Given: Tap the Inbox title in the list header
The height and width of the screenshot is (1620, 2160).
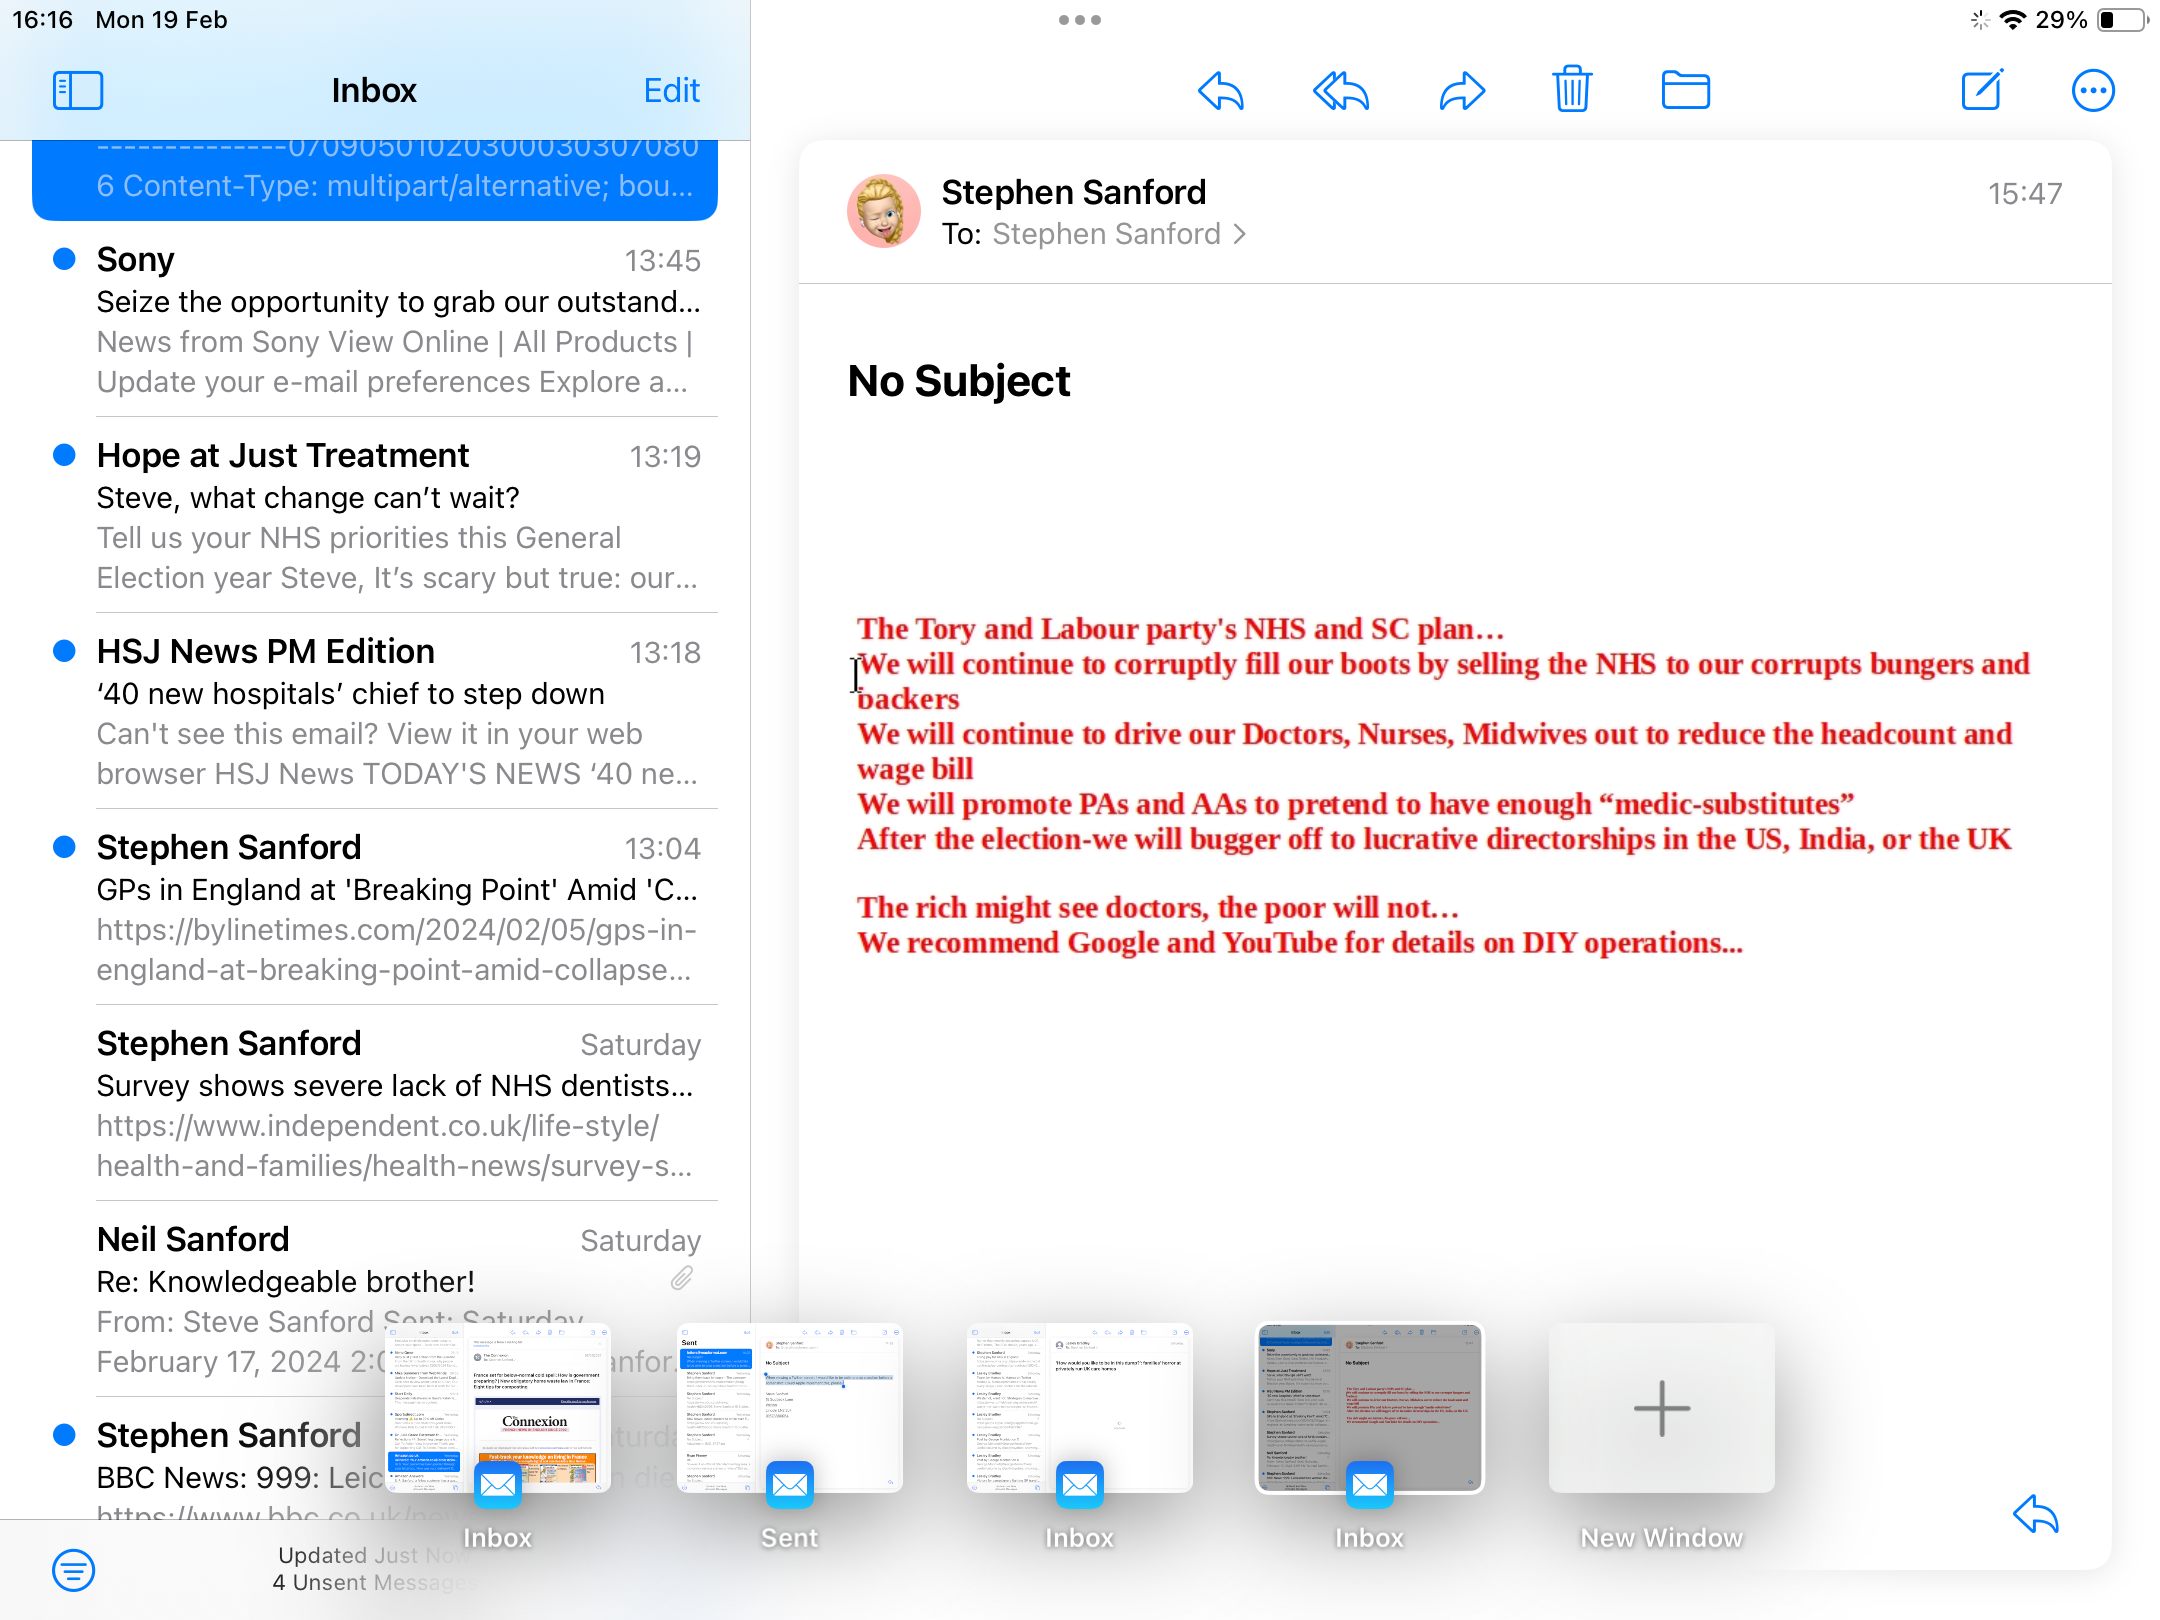Looking at the screenshot, I should 374,90.
